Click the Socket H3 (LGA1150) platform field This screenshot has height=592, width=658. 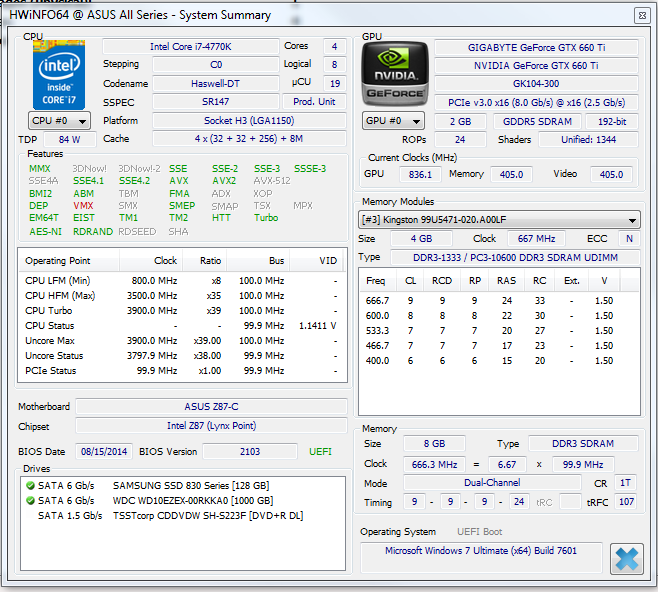tap(249, 121)
